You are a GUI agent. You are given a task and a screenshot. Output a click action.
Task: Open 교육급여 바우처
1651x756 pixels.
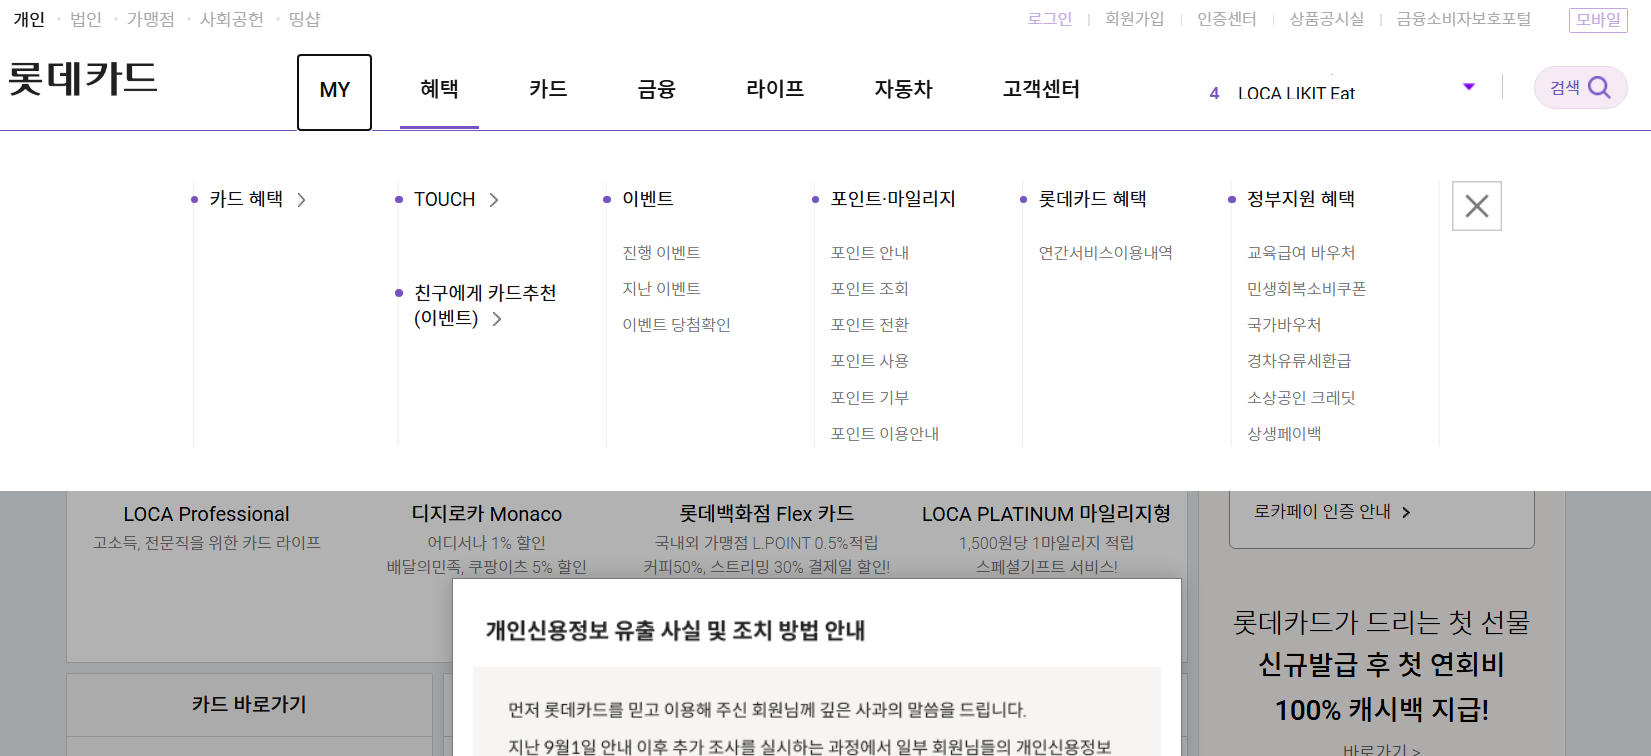coord(1301,253)
